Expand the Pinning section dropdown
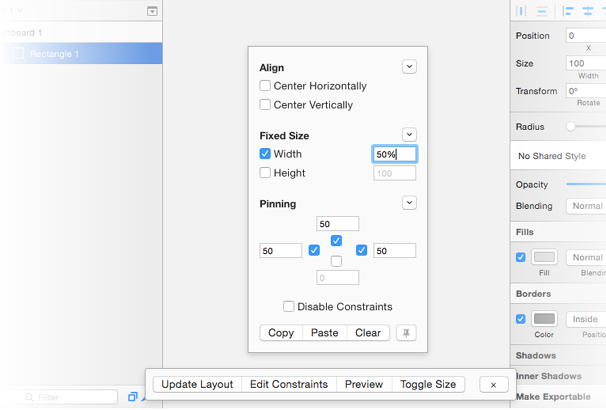606x410 pixels. coord(409,203)
